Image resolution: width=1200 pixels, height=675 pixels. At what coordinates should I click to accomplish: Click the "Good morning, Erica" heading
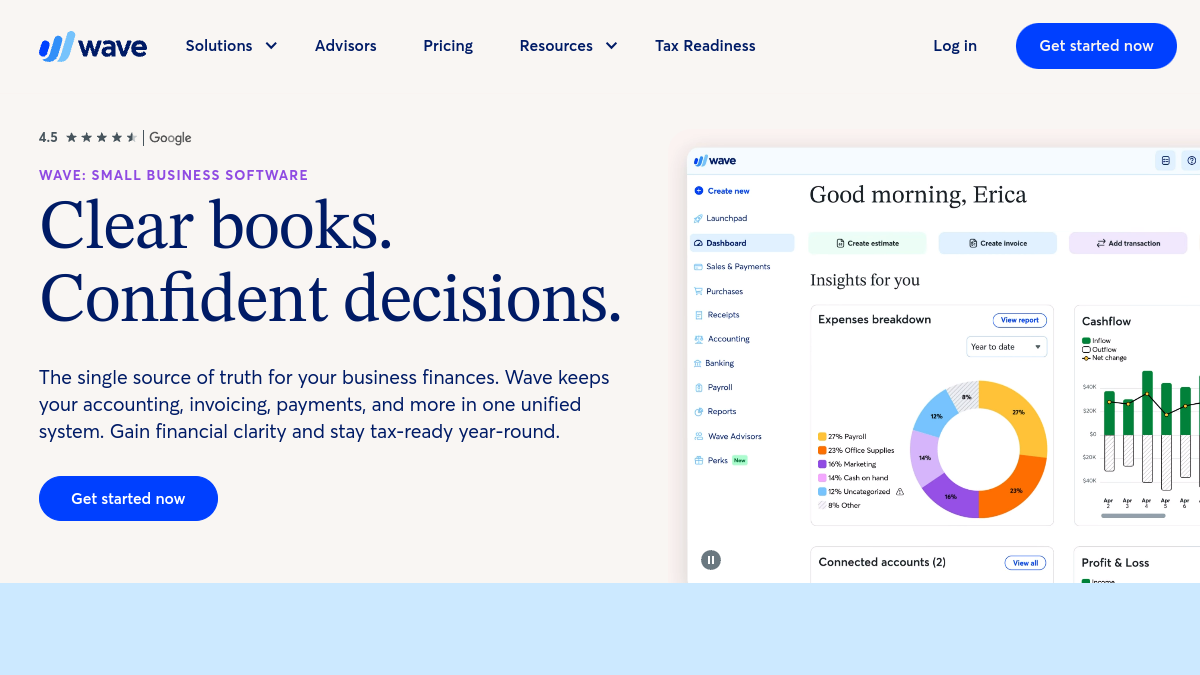pos(918,195)
